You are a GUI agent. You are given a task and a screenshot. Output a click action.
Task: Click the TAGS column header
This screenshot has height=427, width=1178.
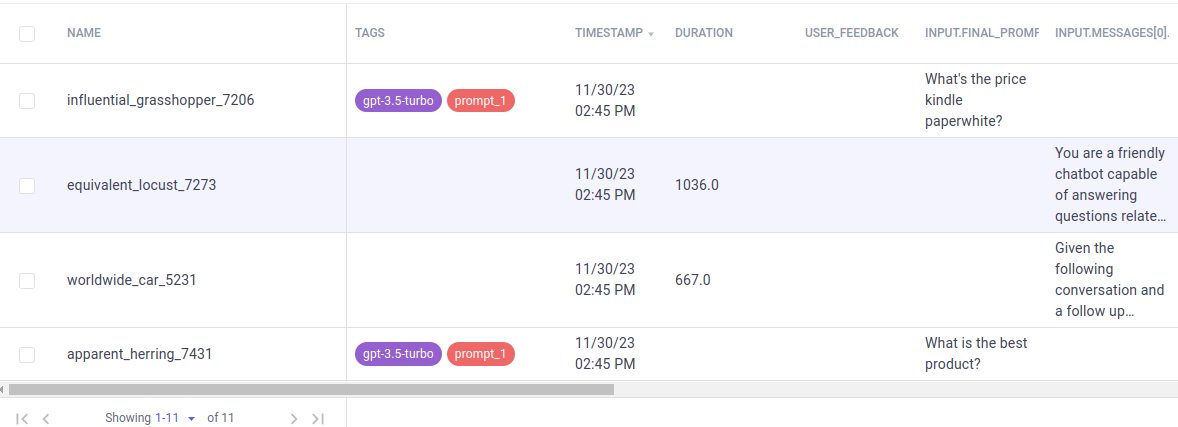tap(370, 33)
